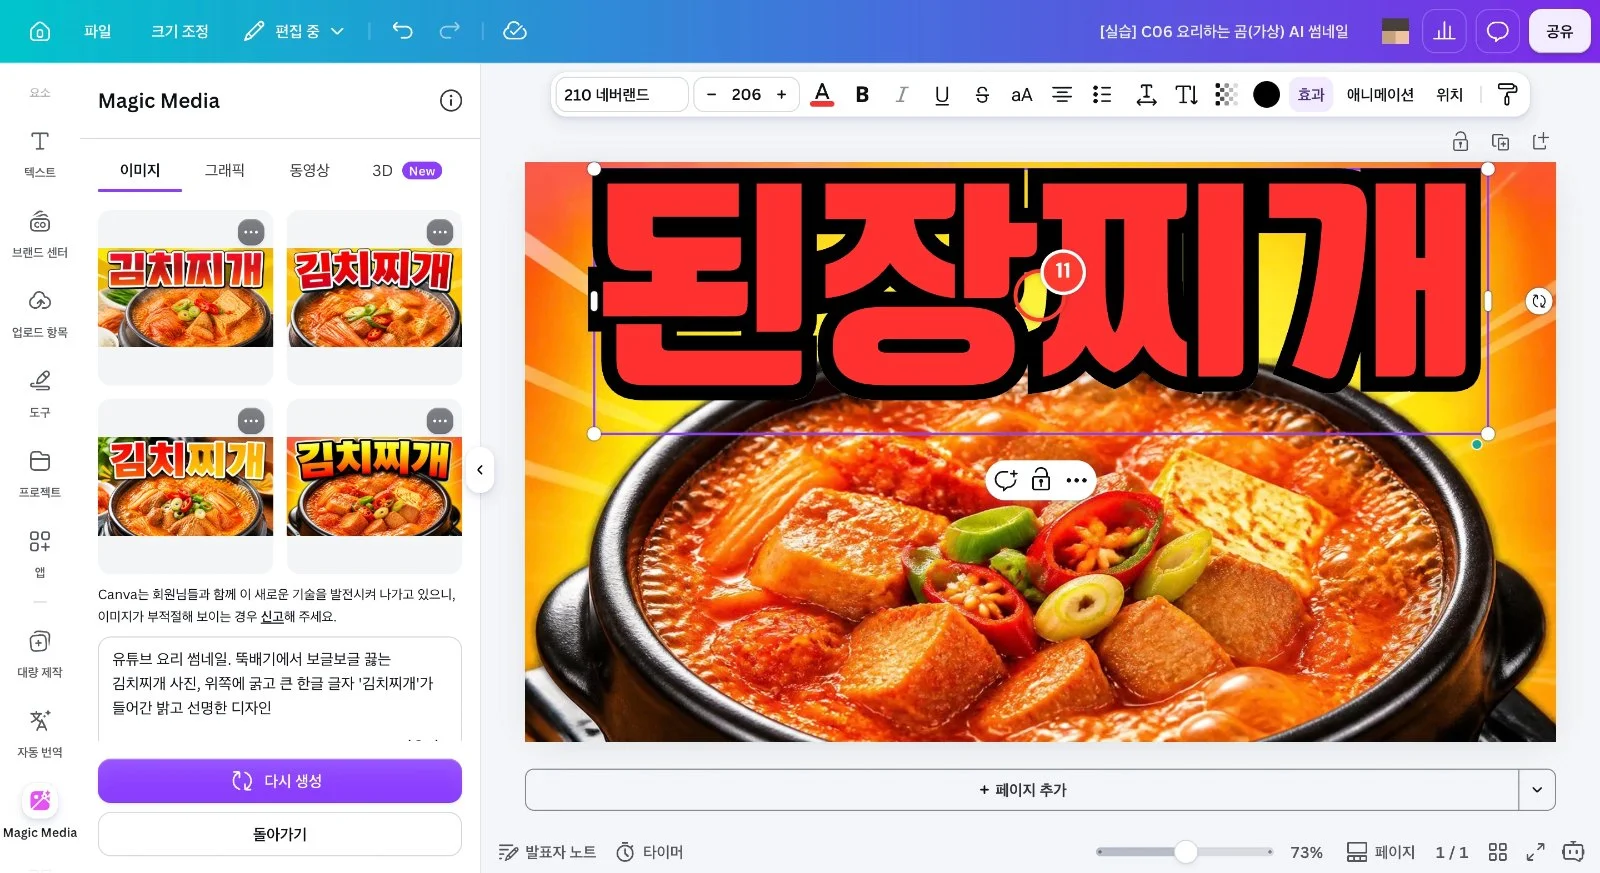Screen dimensions: 1600x873
Task: Switch to the 그래픽 tab
Action: click(x=225, y=170)
